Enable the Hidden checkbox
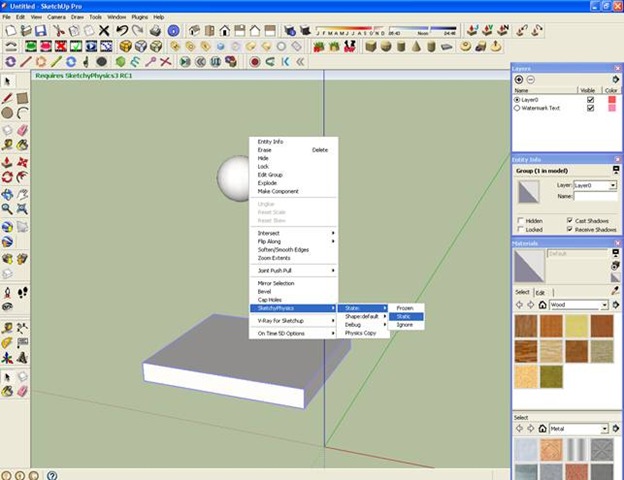 point(520,220)
